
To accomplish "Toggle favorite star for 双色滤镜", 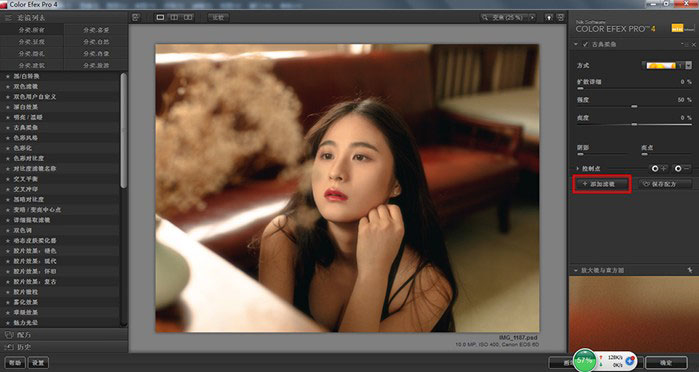I will 8,87.
